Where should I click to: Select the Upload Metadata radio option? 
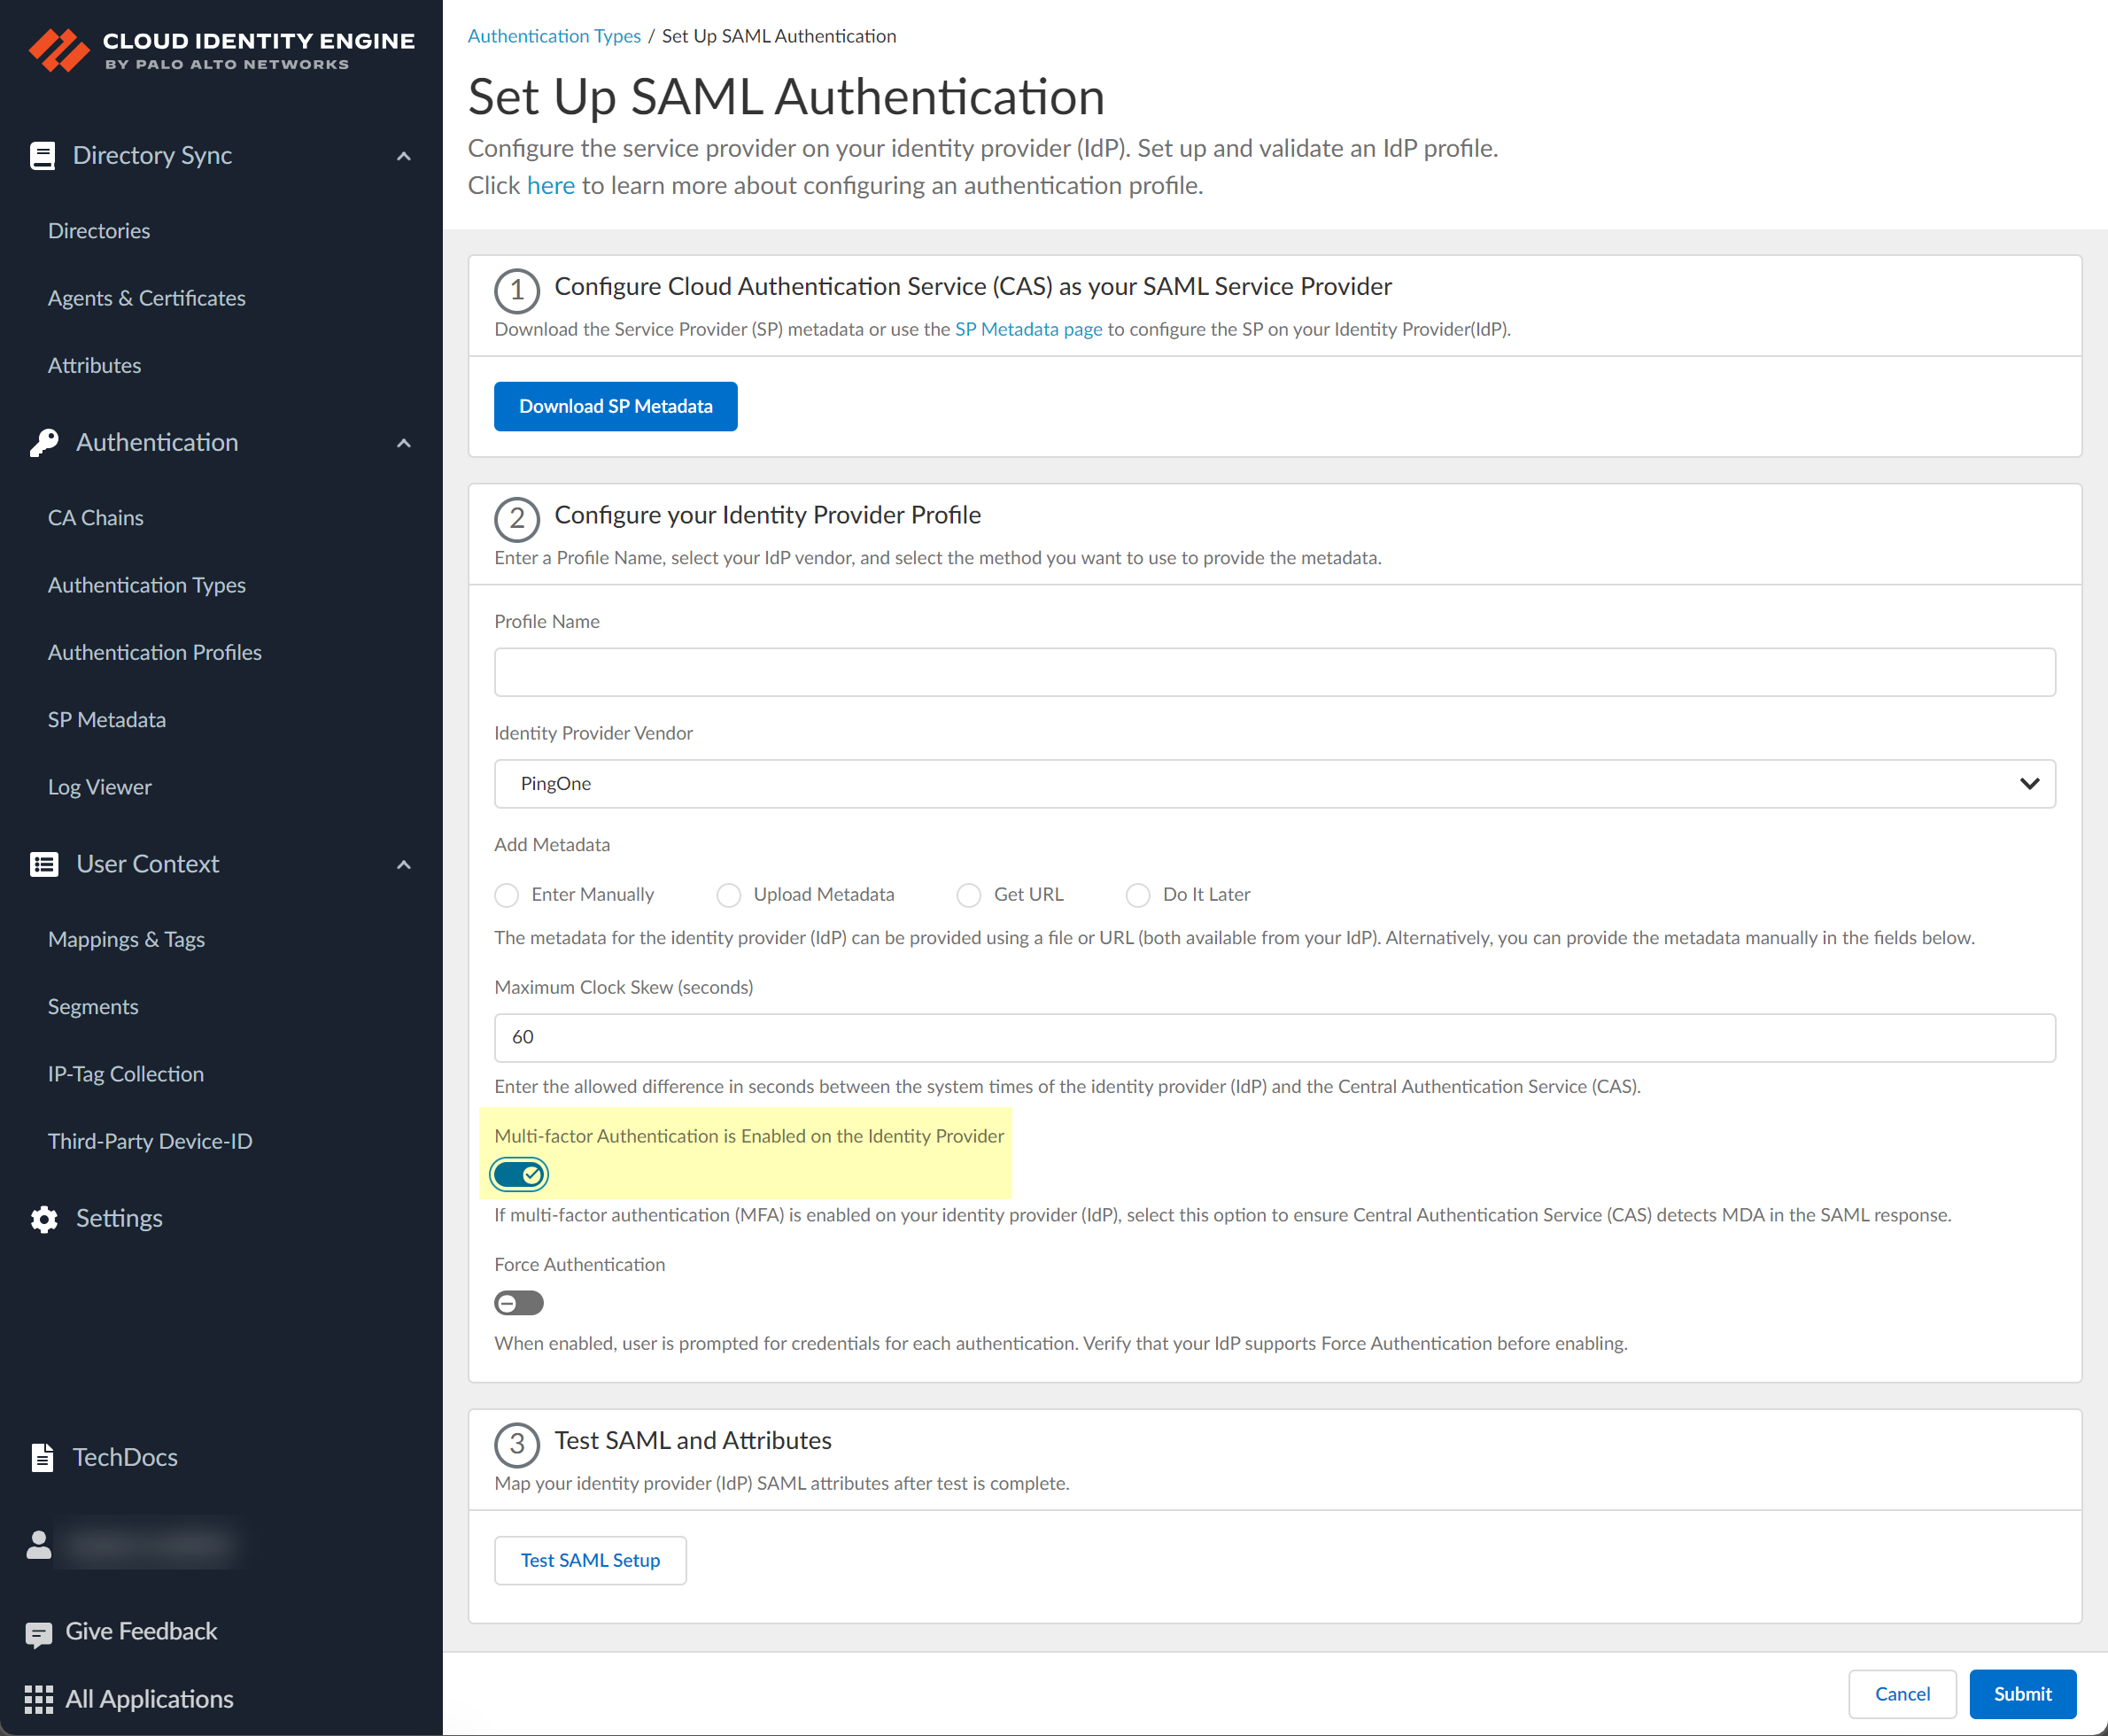(x=728, y=895)
